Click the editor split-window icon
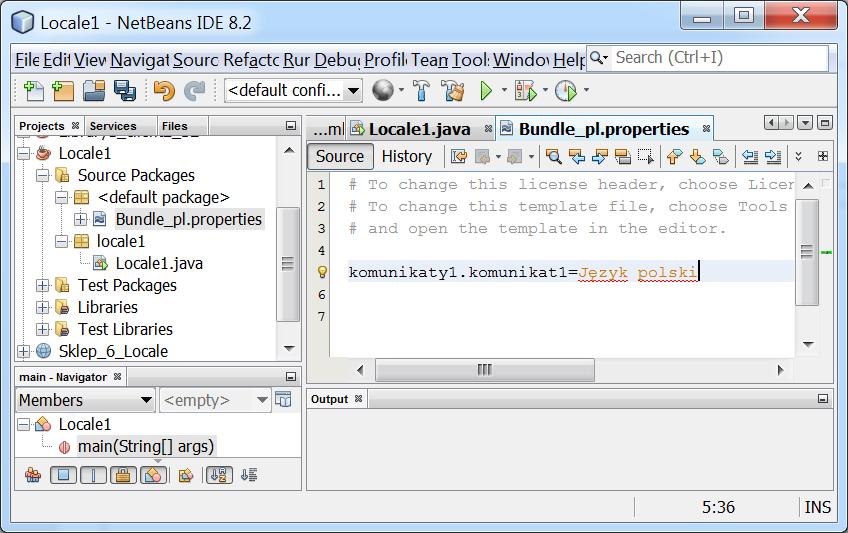The width and height of the screenshot is (848, 533). click(823, 156)
